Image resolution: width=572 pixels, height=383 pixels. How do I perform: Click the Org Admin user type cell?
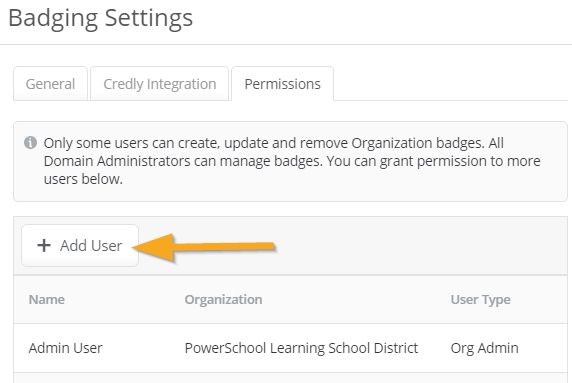tap(484, 348)
